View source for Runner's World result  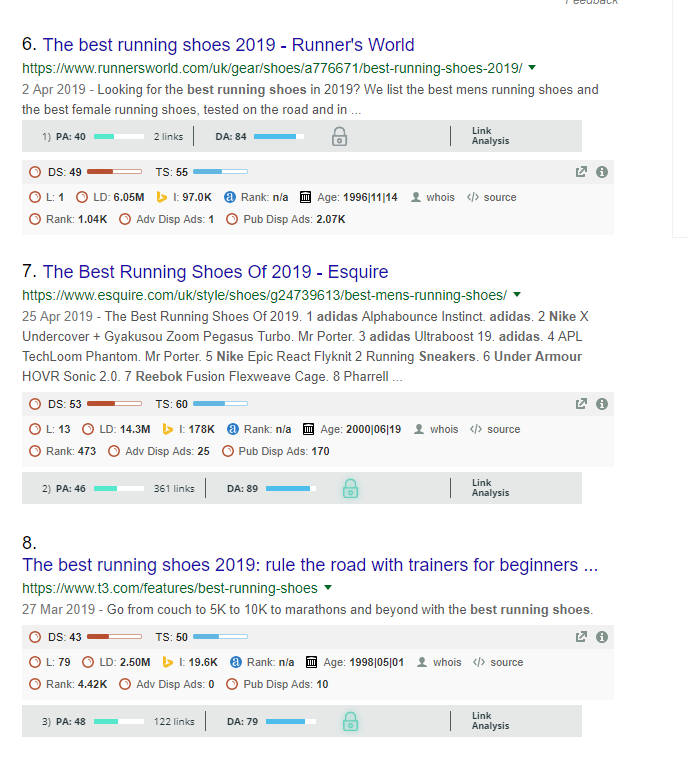point(492,197)
